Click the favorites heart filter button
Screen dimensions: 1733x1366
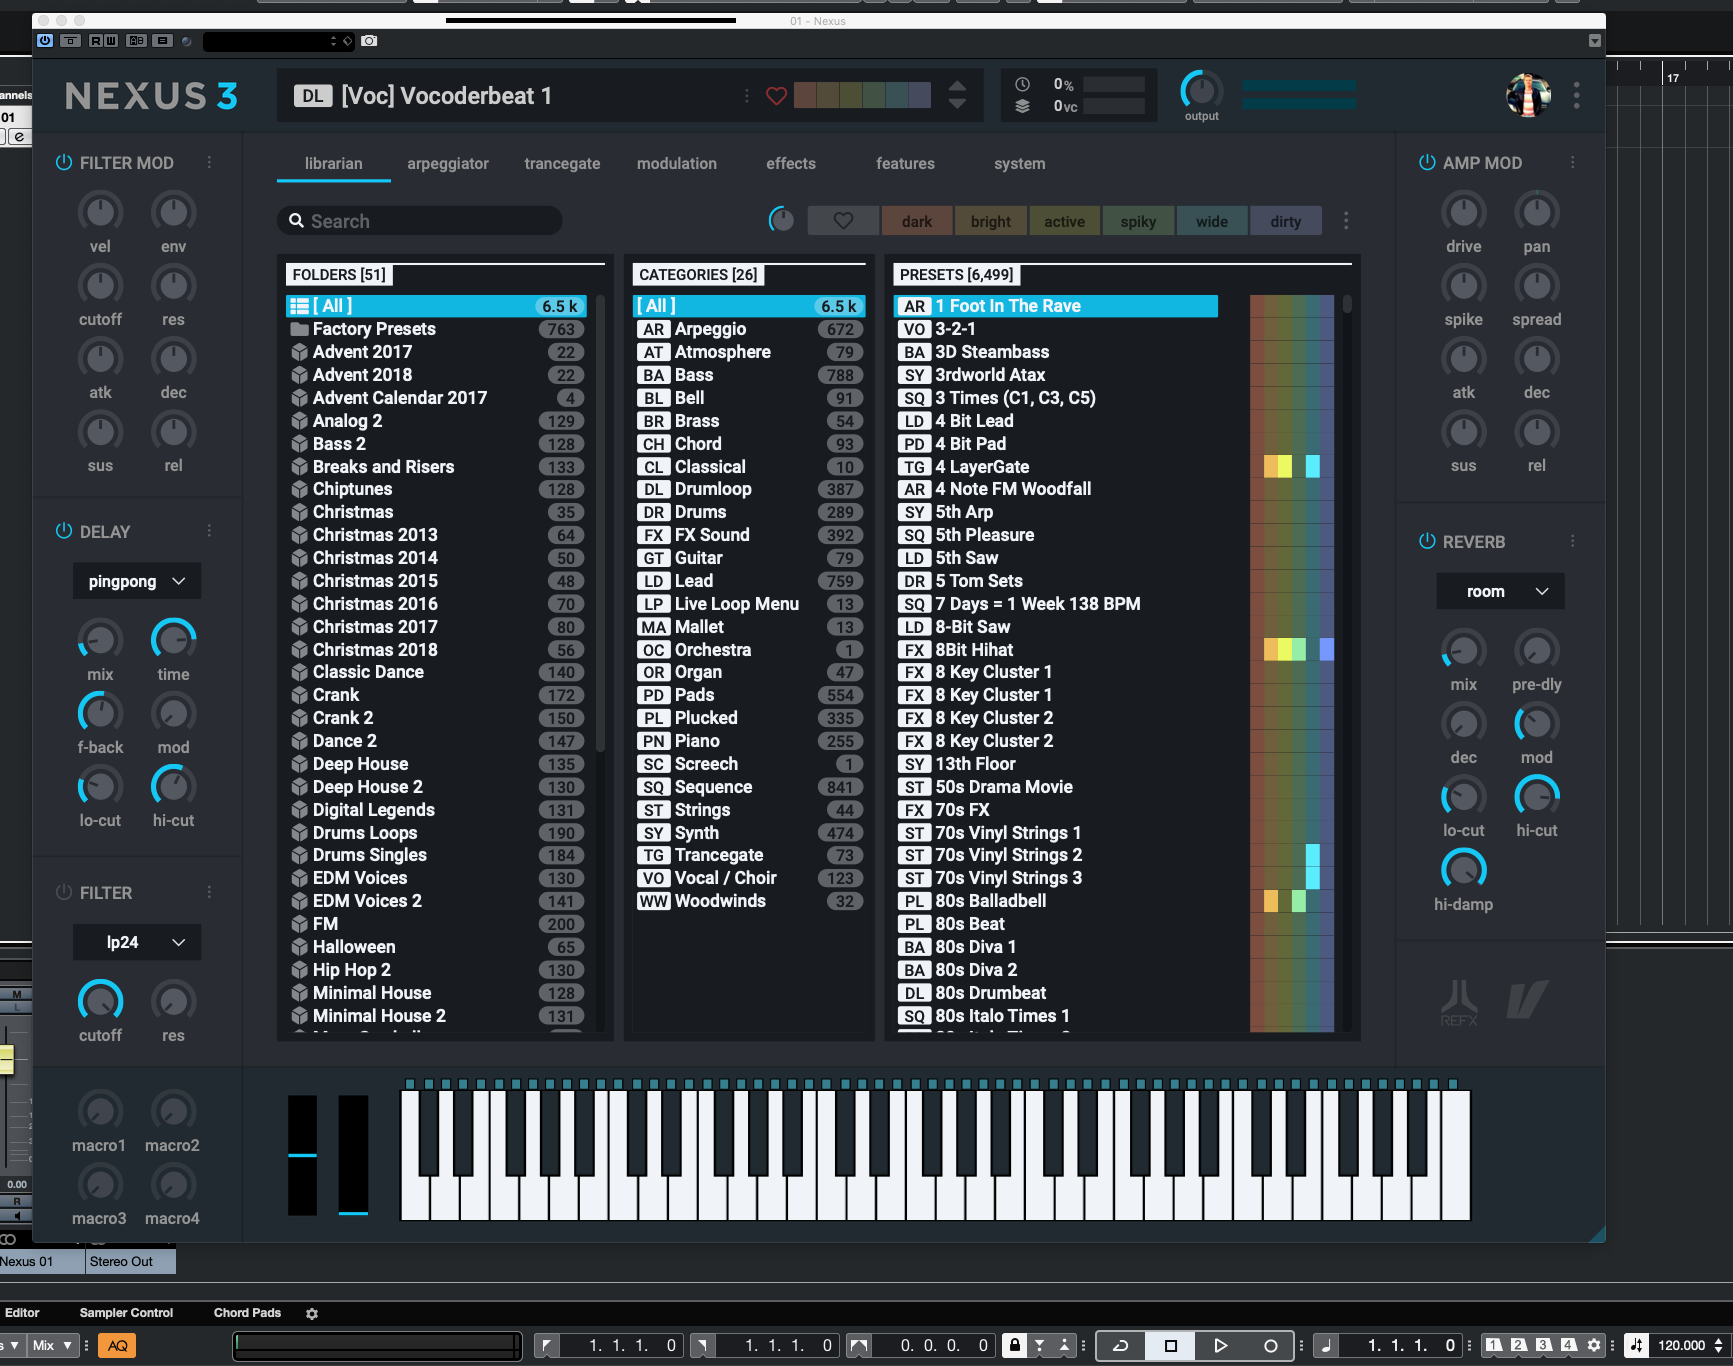pyautogui.click(x=843, y=221)
